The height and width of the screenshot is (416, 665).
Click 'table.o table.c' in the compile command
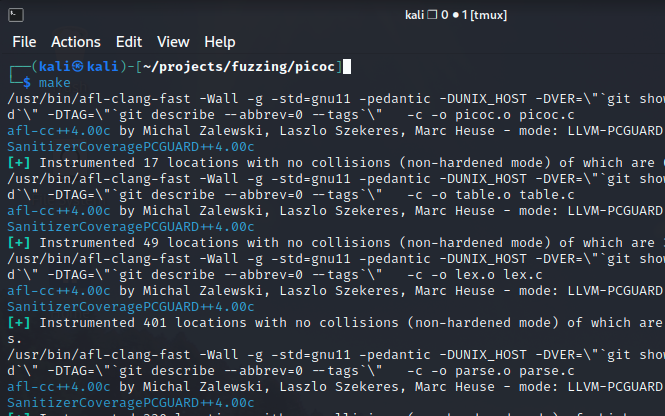[x=515, y=195]
